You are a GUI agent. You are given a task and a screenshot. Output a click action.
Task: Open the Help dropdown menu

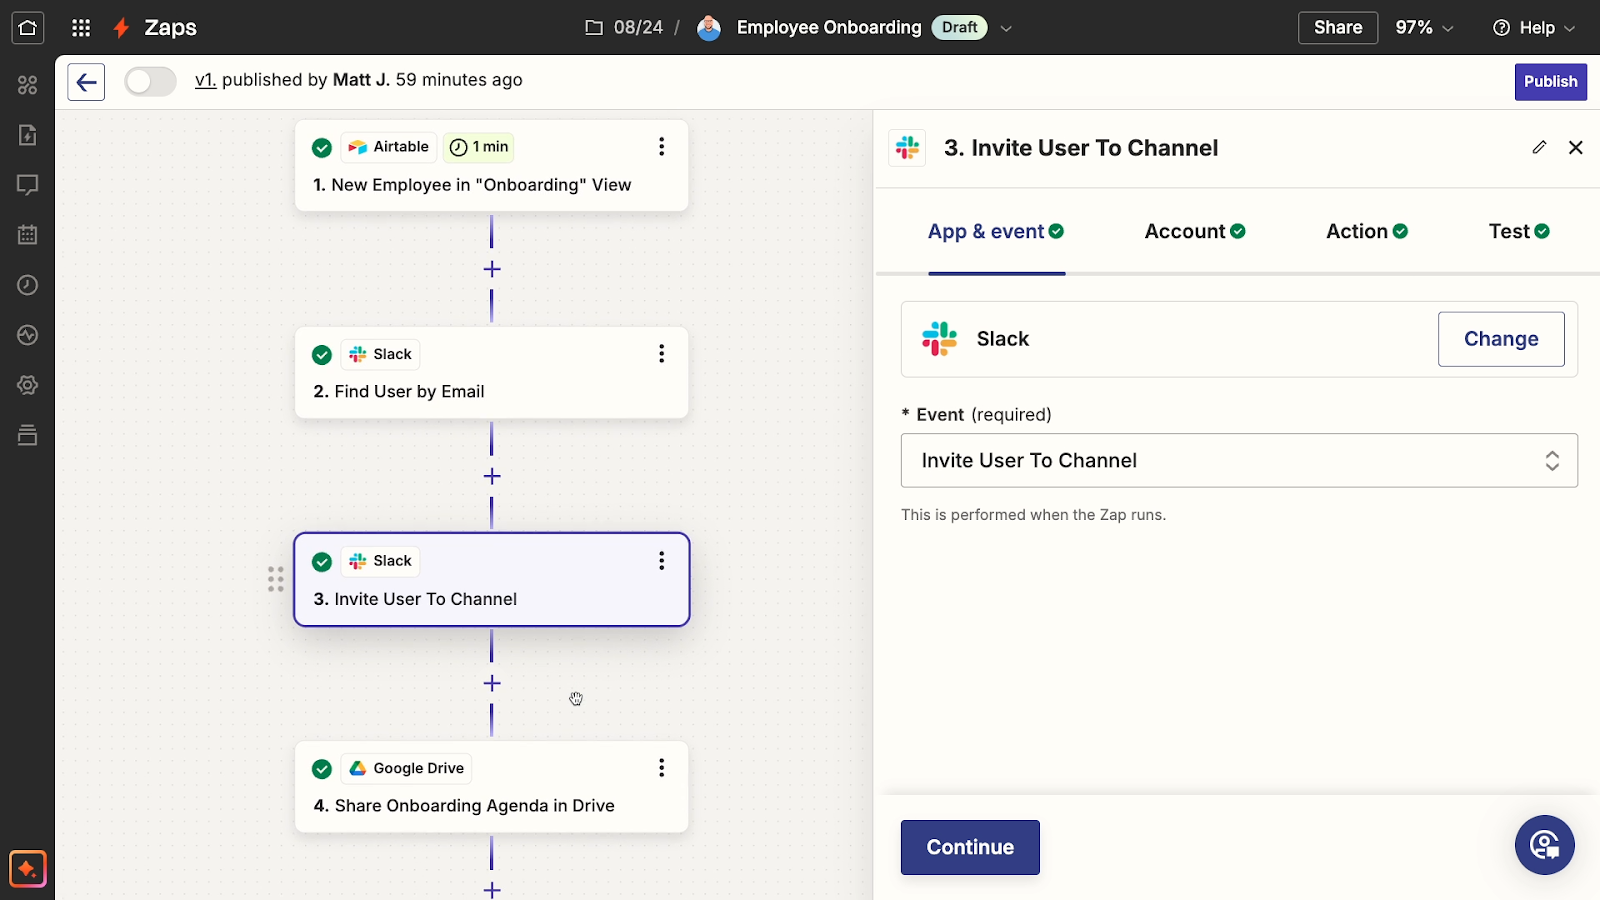click(x=1534, y=28)
